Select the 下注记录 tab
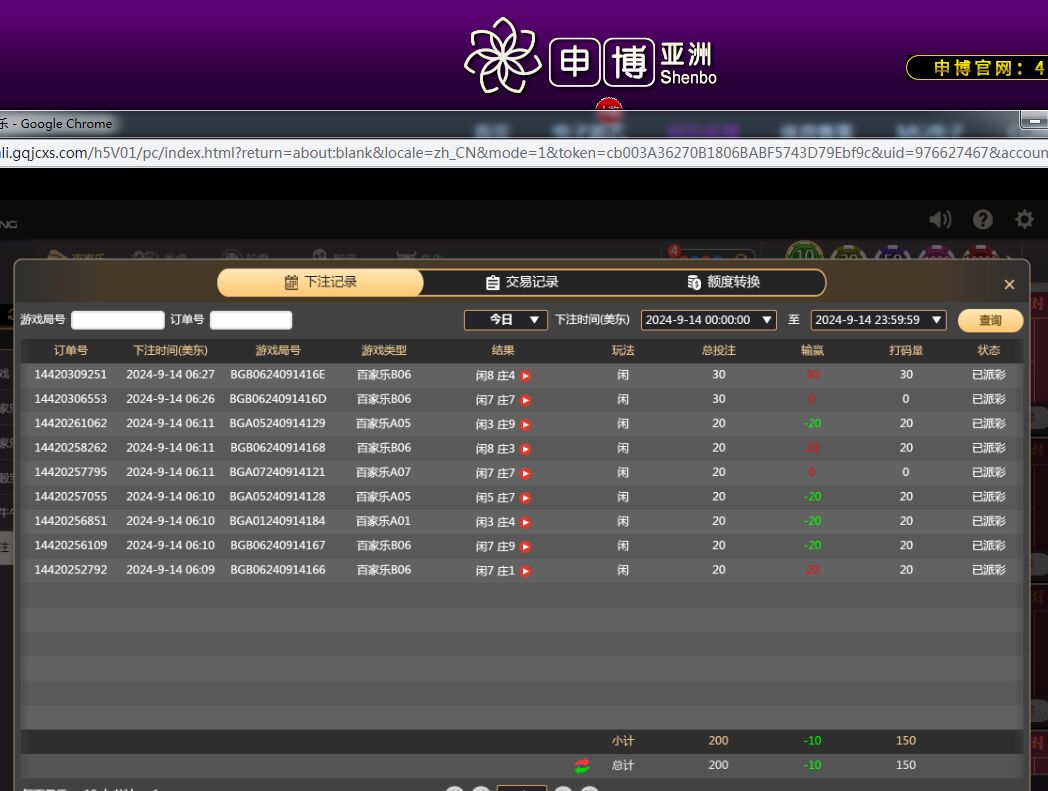 coord(320,283)
